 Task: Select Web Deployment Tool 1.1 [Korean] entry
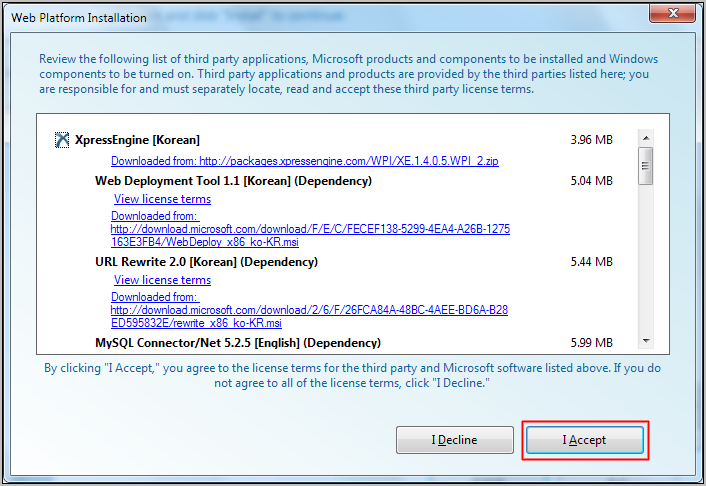(233, 181)
